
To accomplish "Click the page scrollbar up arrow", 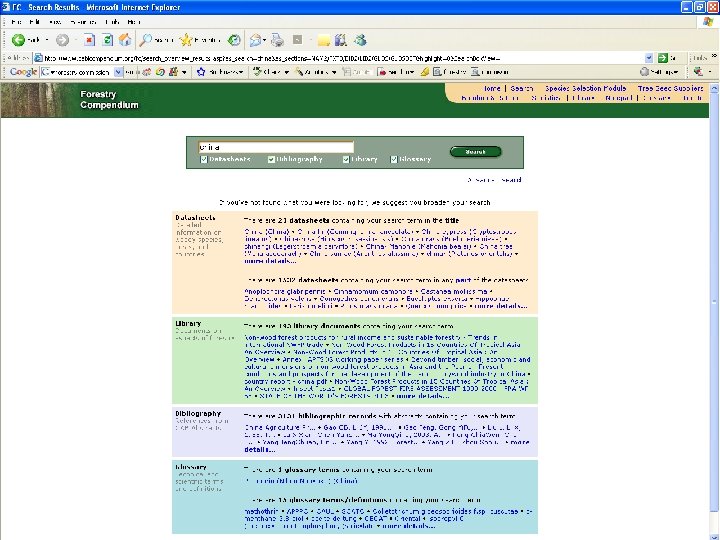I will pyautogui.click(x=714, y=88).
